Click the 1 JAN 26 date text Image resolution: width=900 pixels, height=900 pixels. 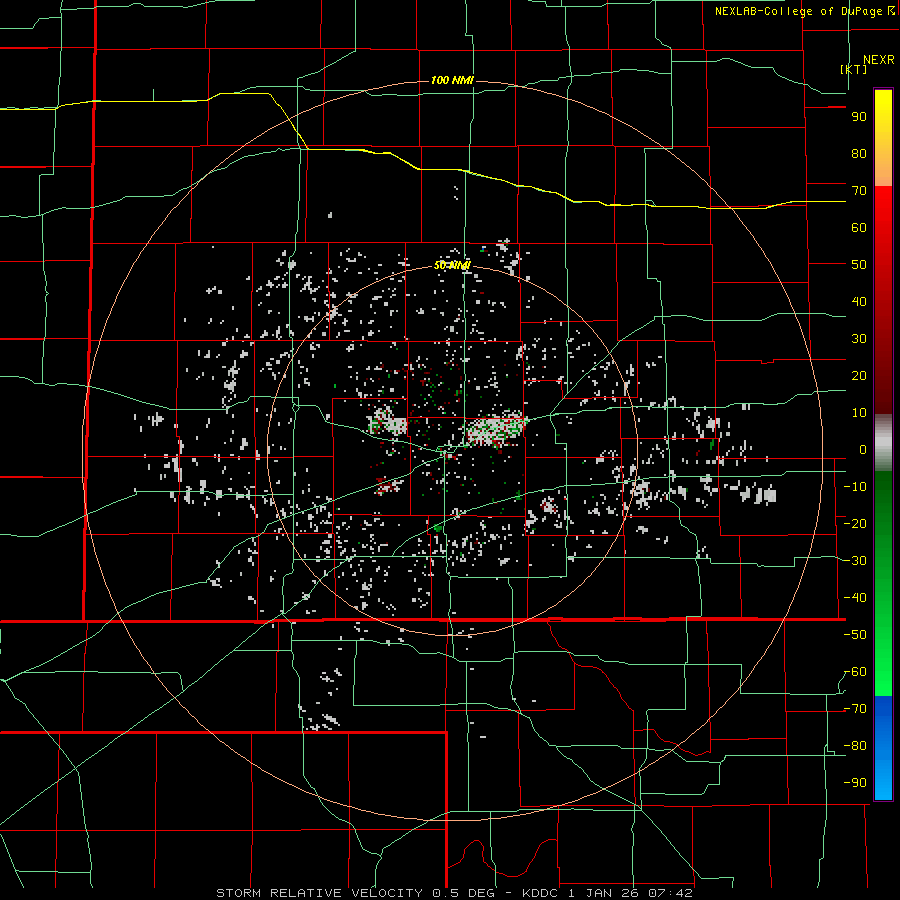pos(603,893)
